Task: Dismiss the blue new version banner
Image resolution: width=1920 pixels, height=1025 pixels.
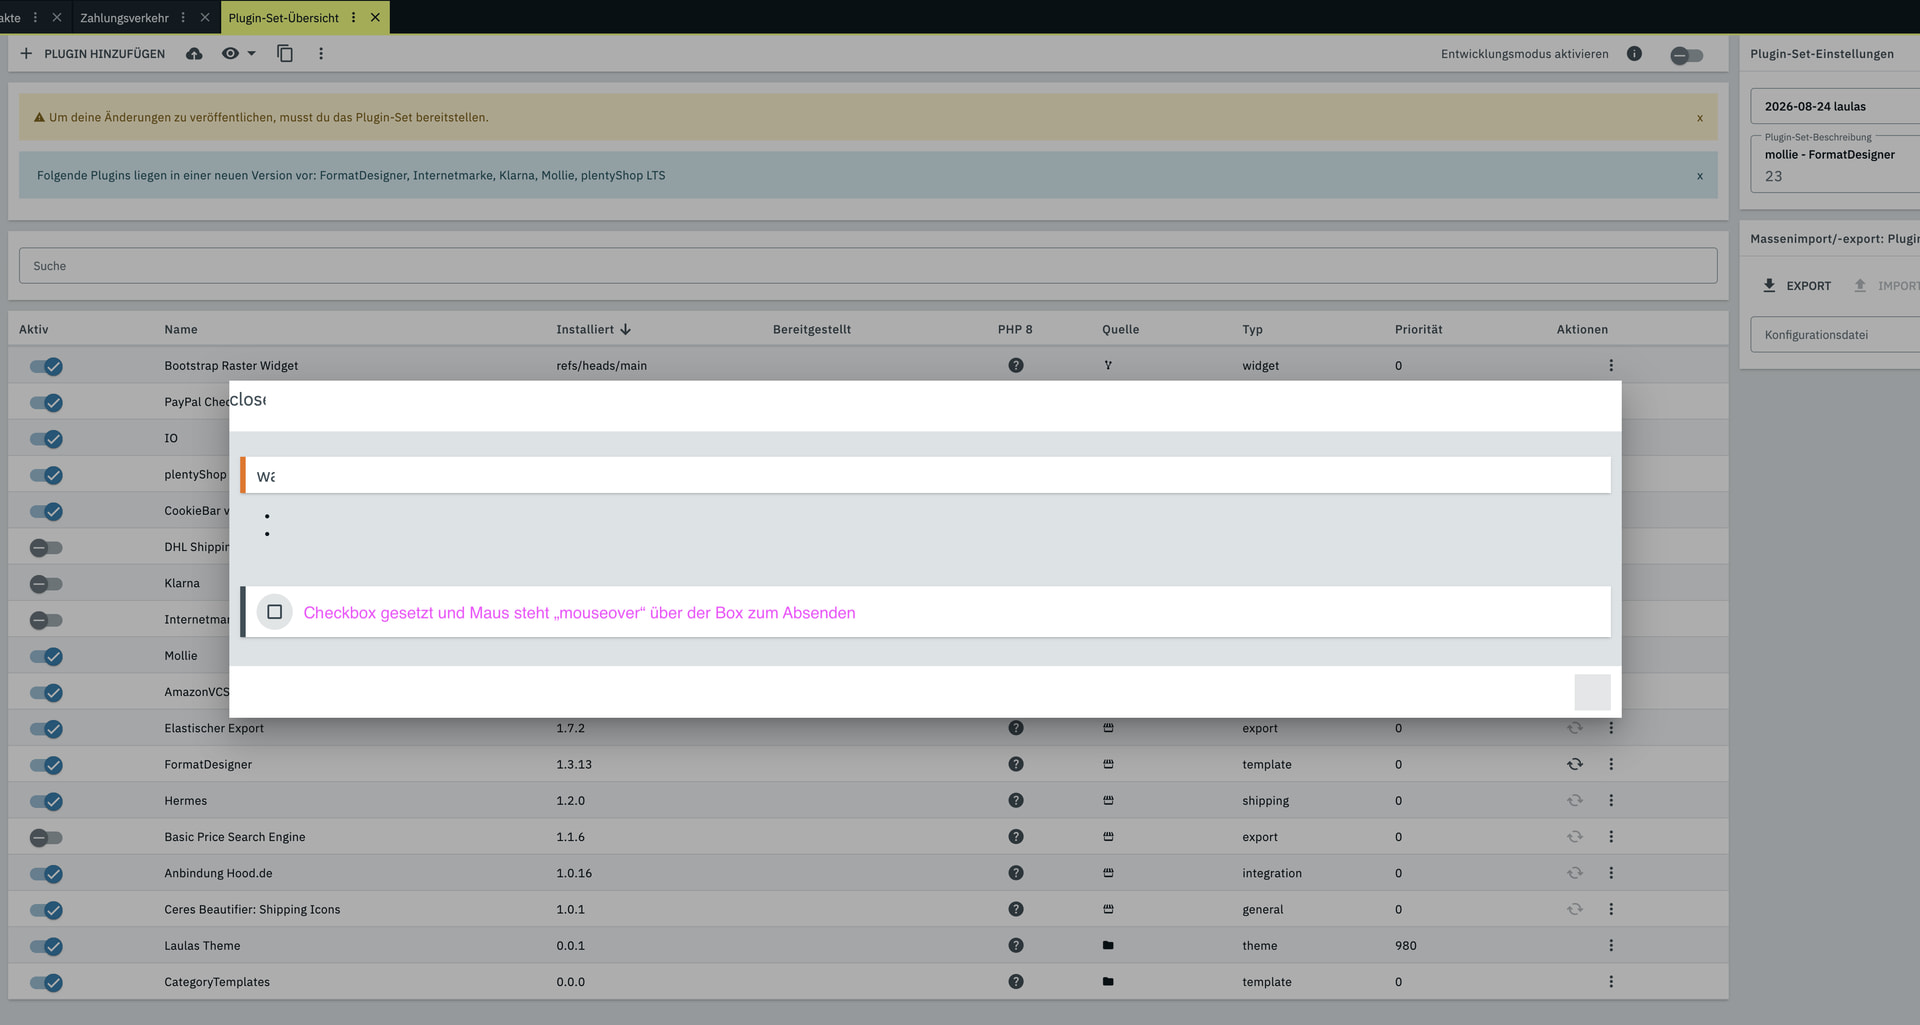Action: tap(1699, 176)
